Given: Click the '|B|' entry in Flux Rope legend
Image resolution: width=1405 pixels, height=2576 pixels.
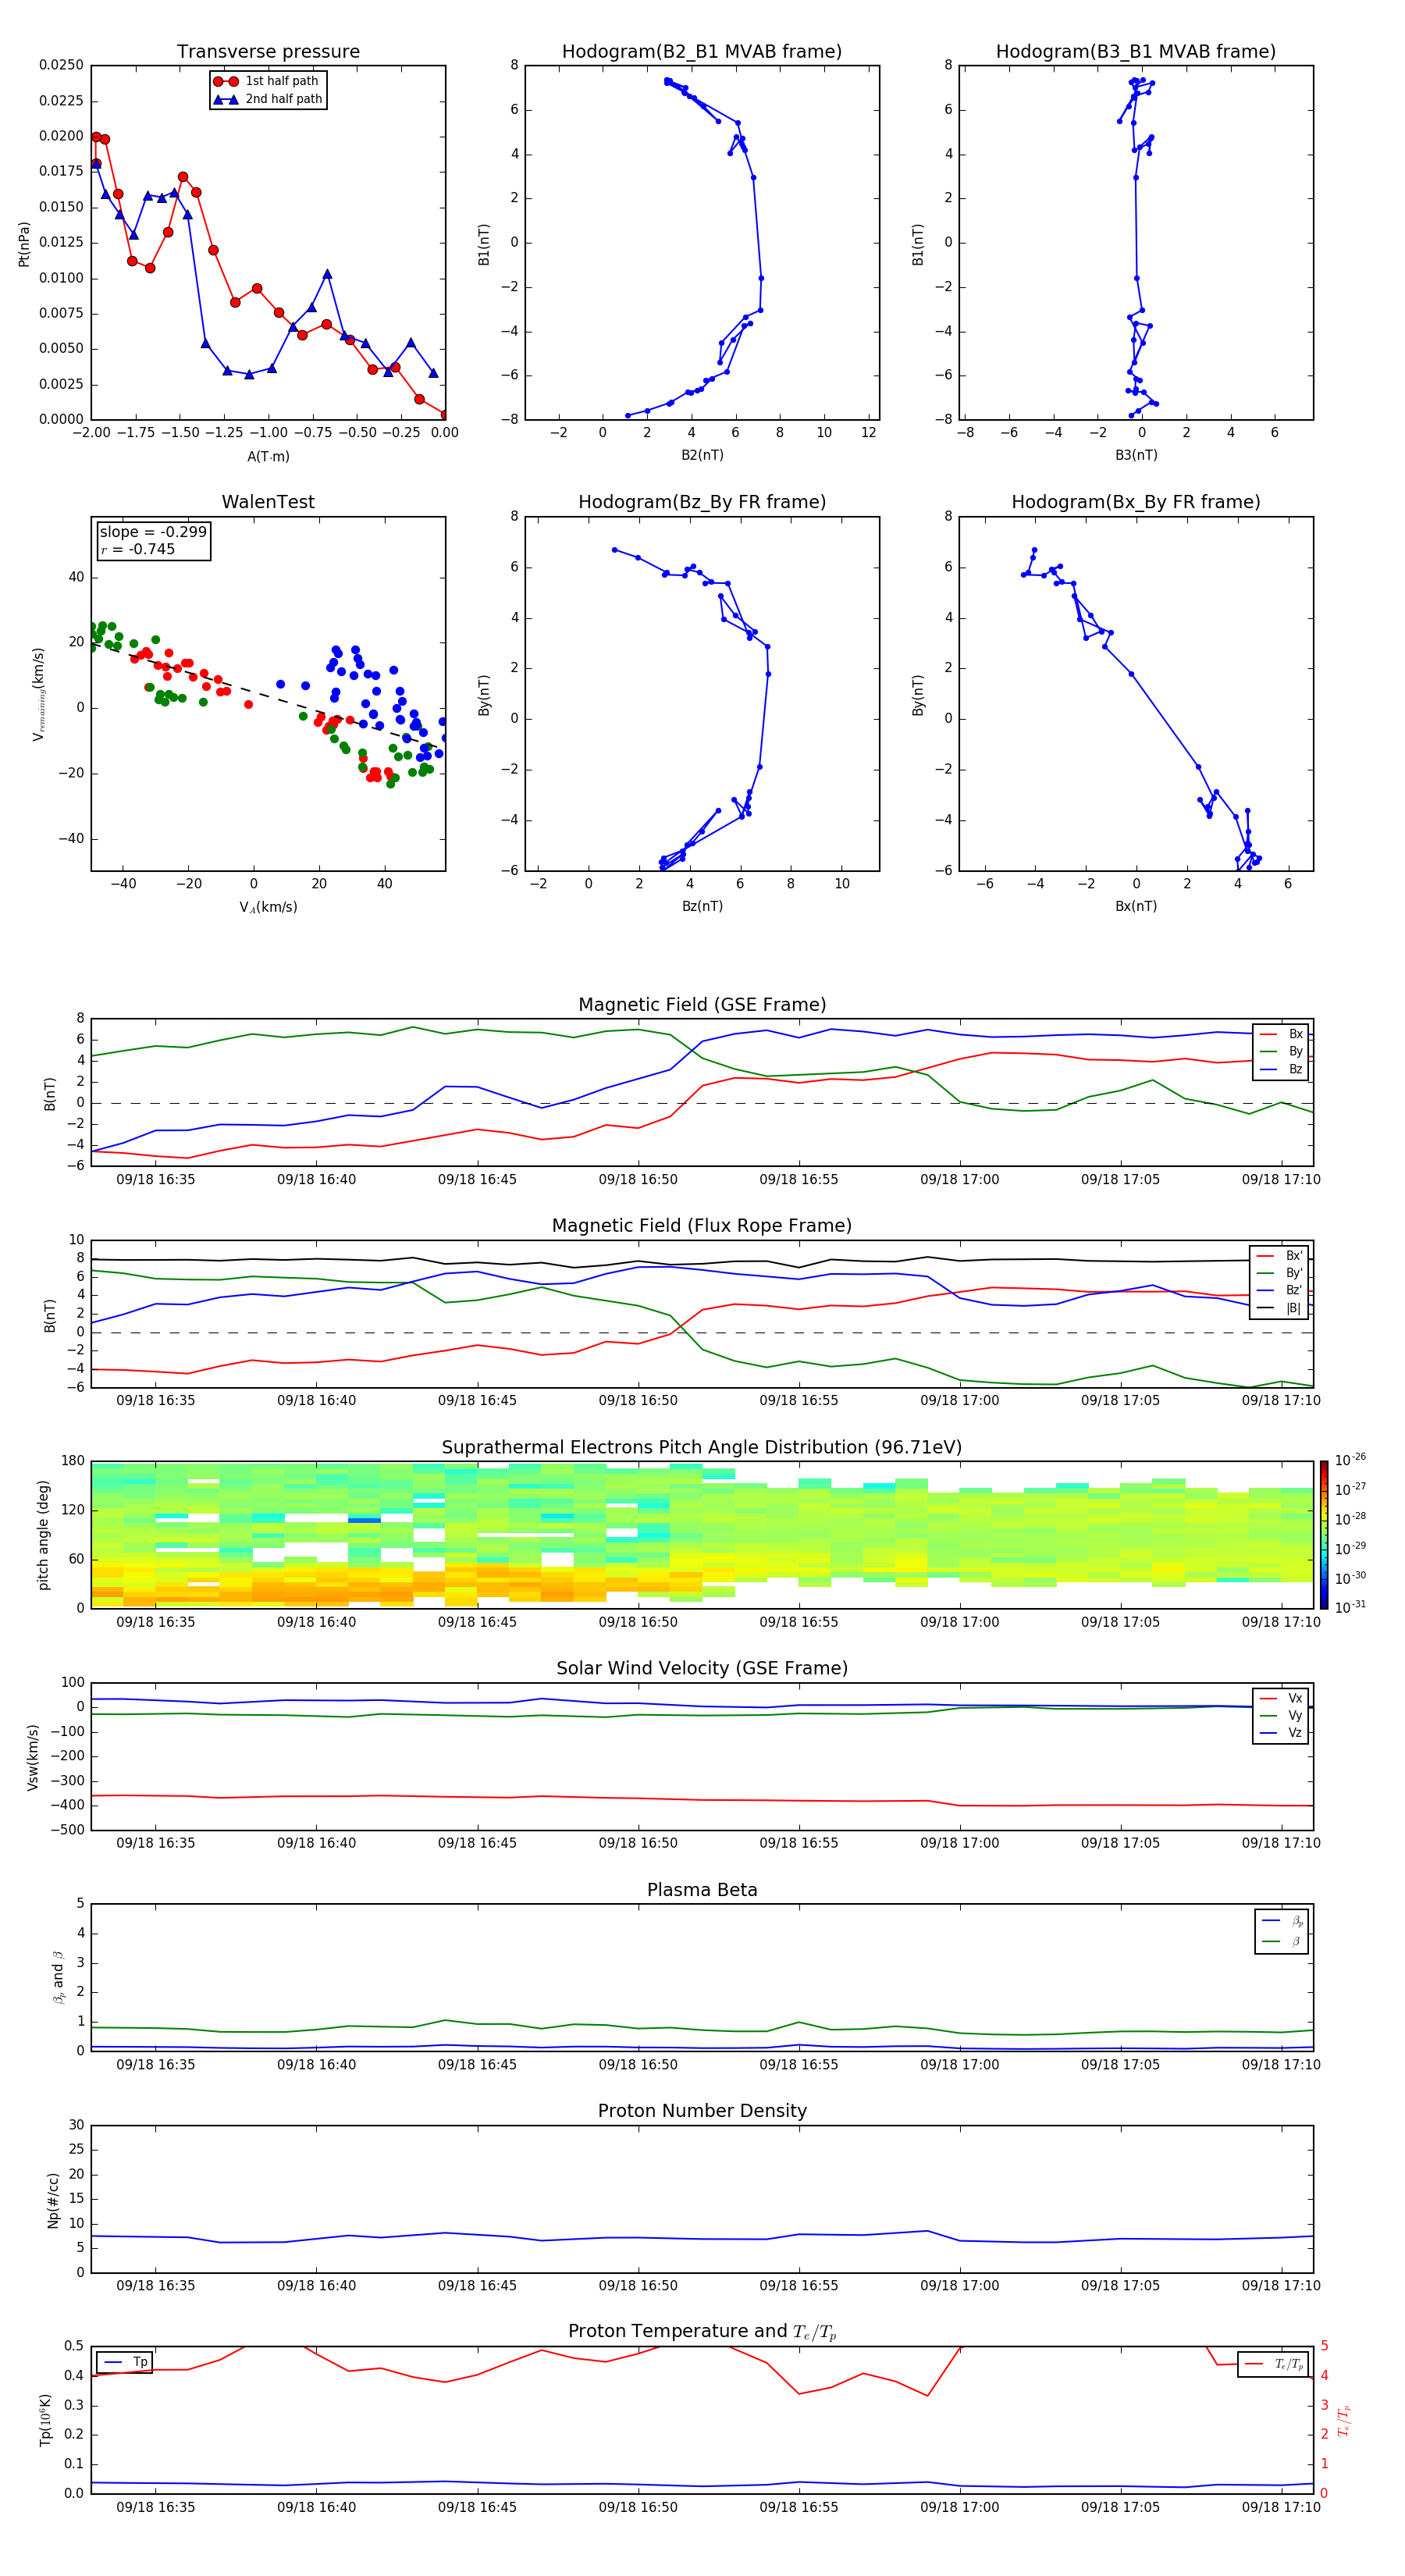Looking at the screenshot, I should tap(1280, 1308).
